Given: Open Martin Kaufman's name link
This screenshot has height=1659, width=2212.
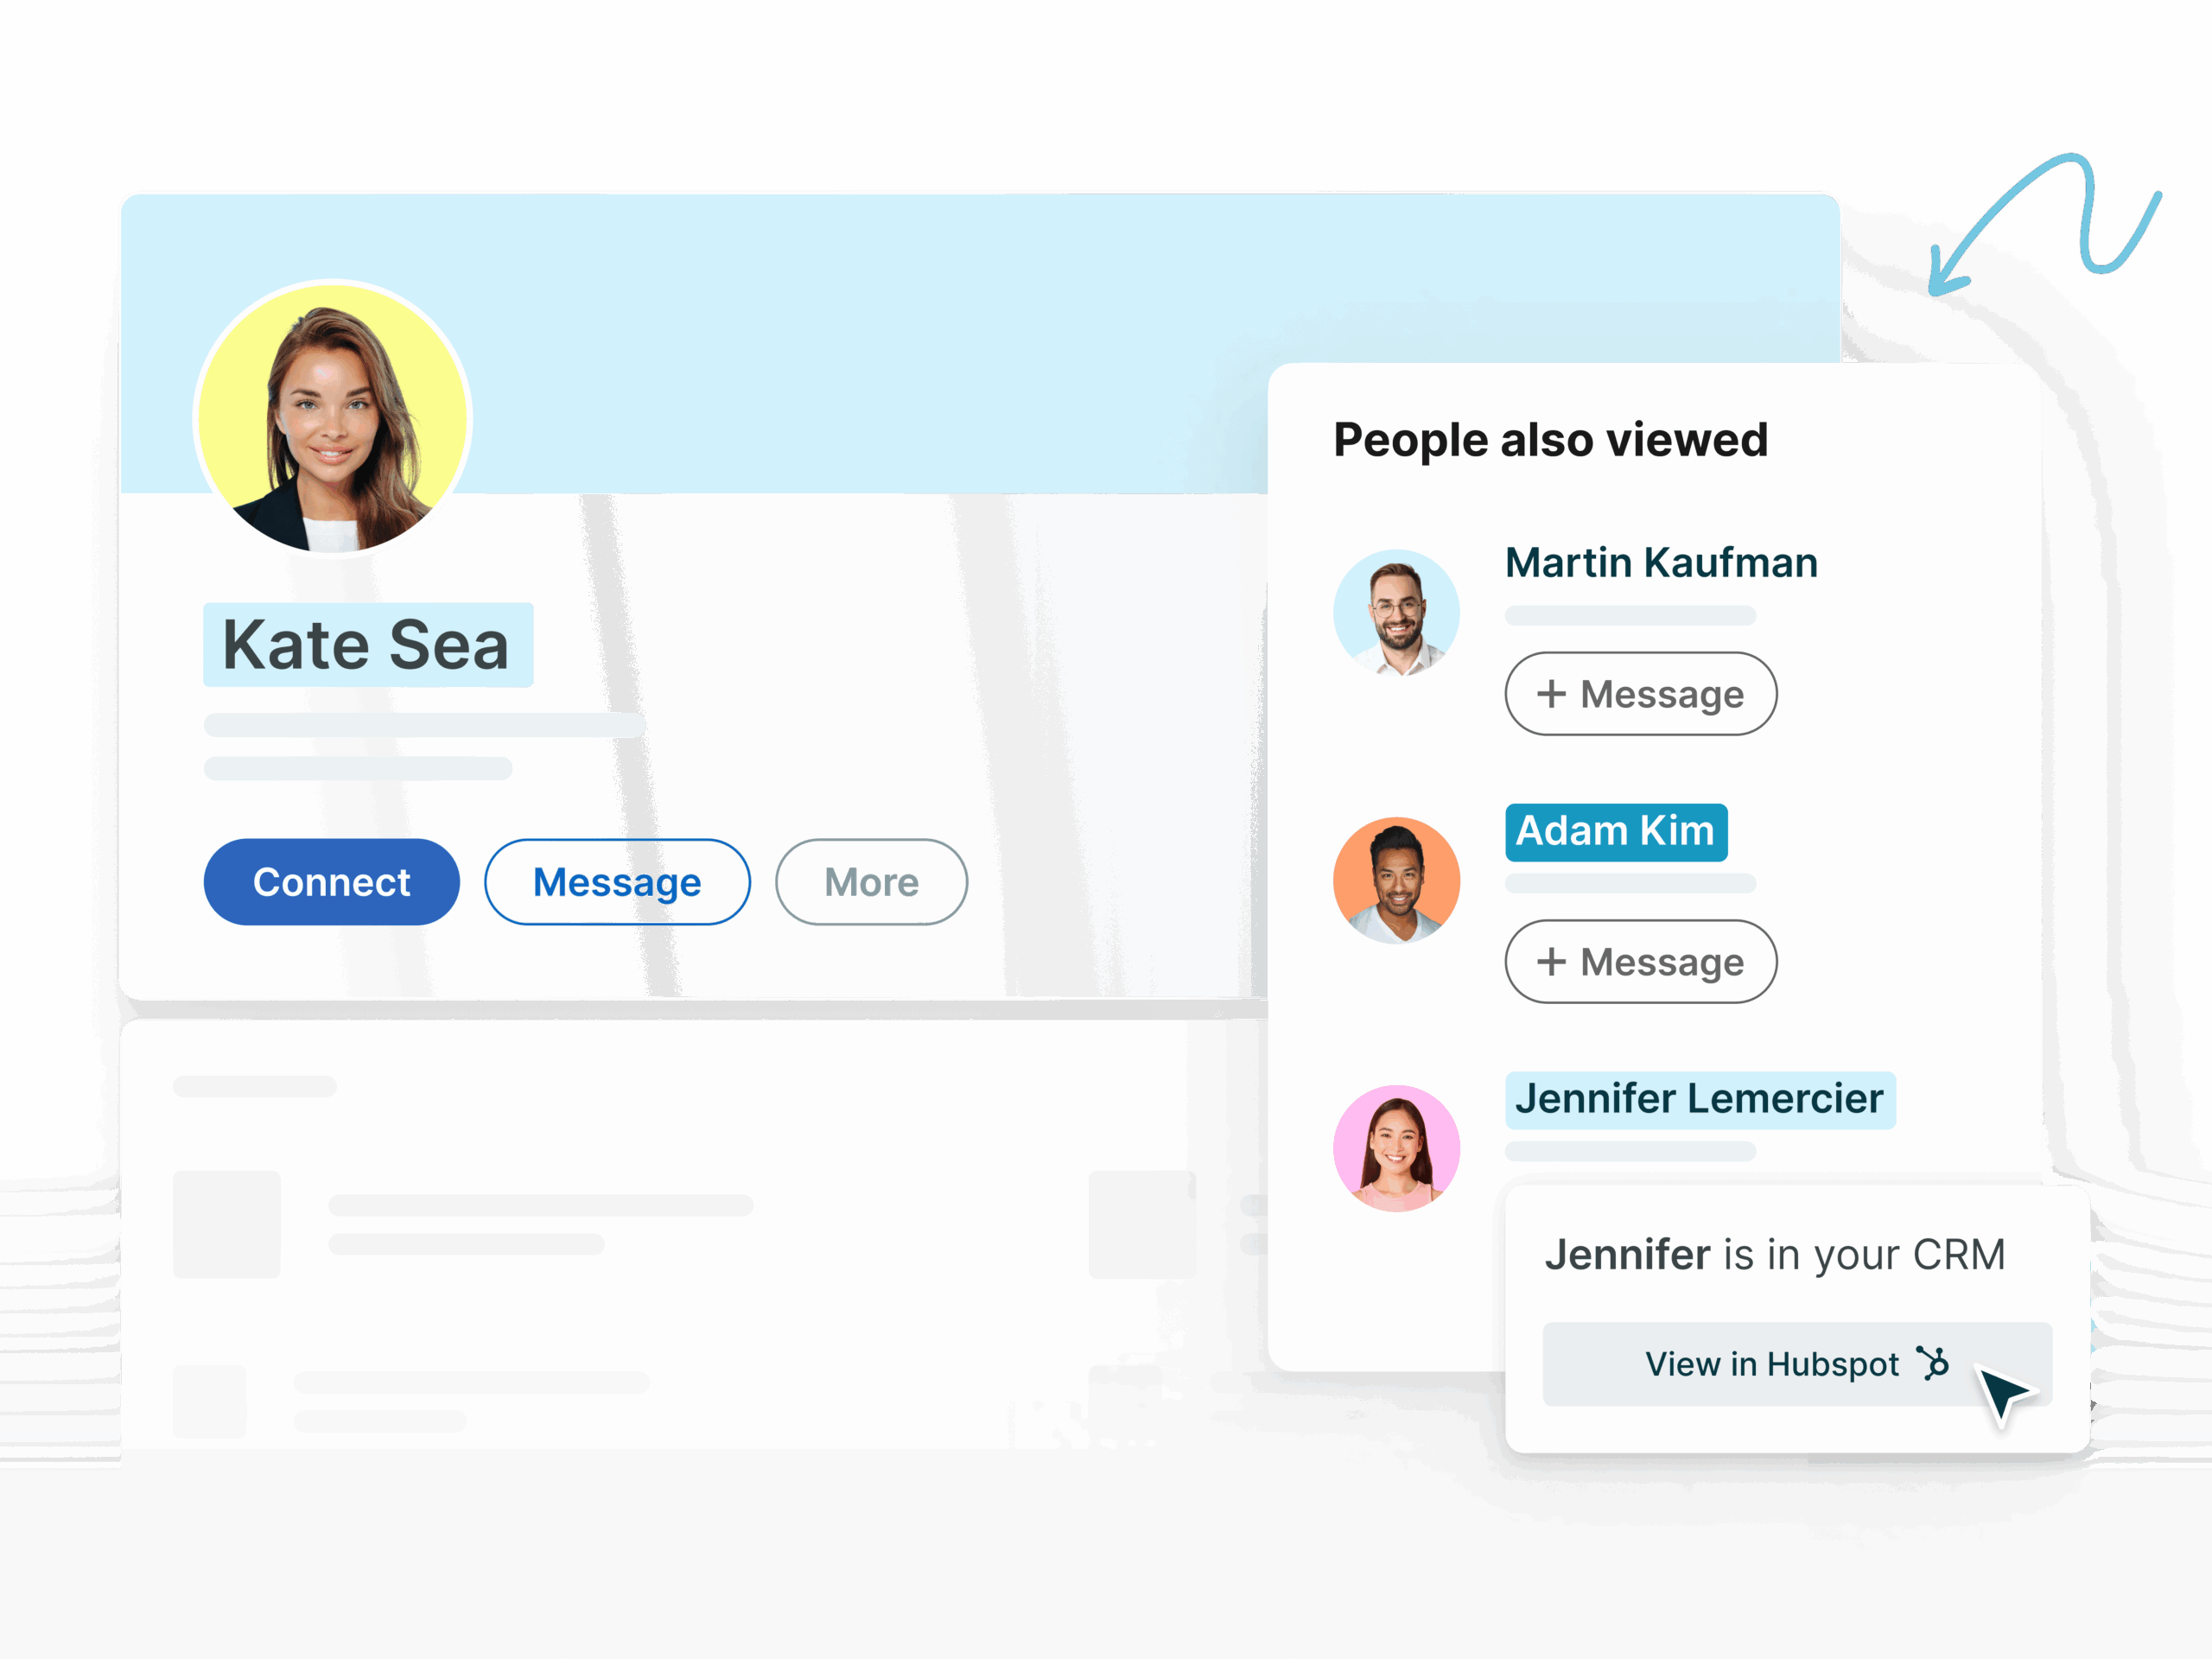Looking at the screenshot, I should pos(1660,562).
